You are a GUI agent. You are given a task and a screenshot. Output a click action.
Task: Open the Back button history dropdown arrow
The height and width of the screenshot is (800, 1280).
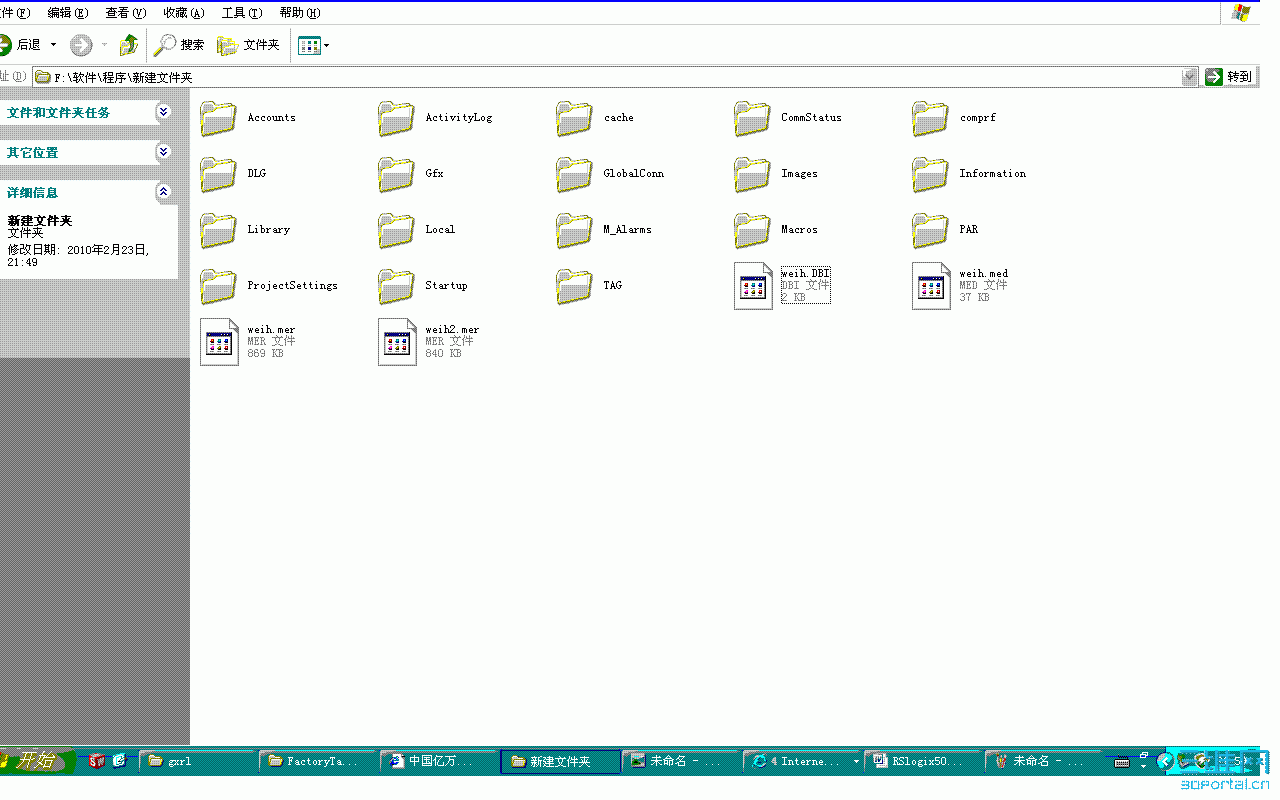point(54,45)
